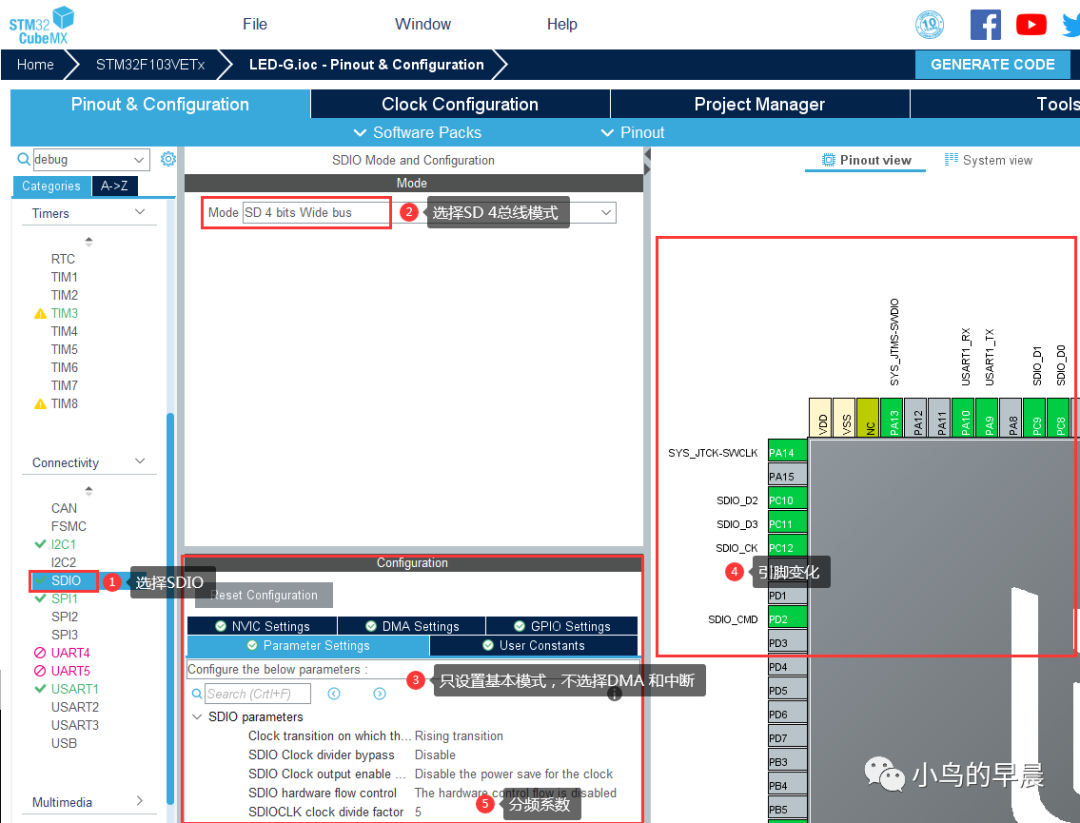This screenshot has height=823, width=1080.
Task: Click the SDIOCLK clock divide factor value
Action: pos(418,812)
